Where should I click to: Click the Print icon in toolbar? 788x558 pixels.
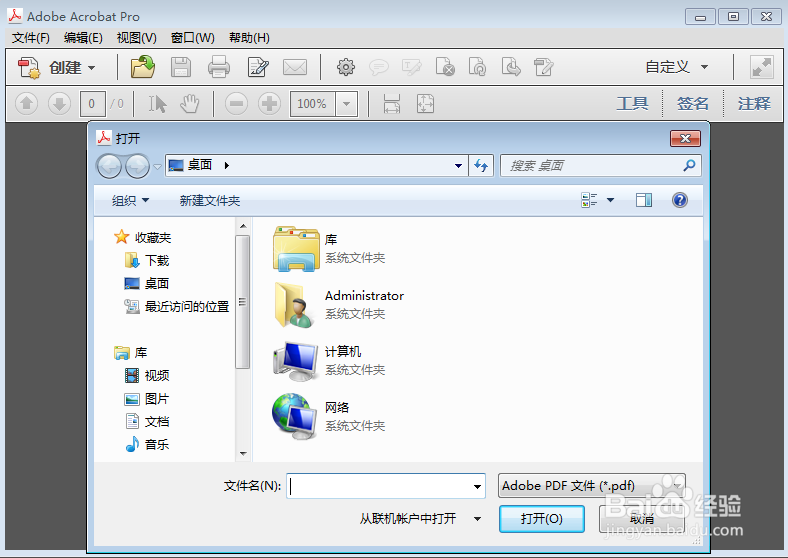point(219,67)
